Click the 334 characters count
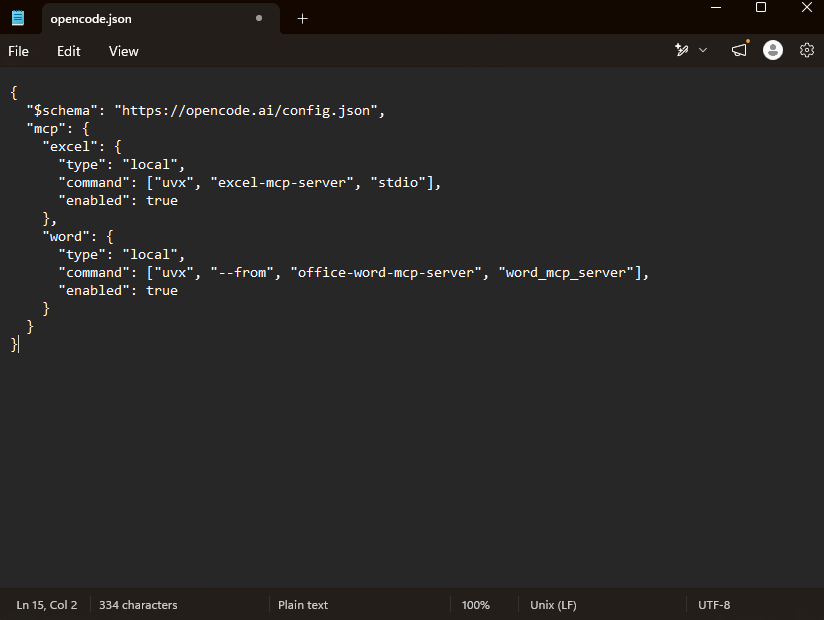The width and height of the screenshot is (824, 620). click(138, 605)
